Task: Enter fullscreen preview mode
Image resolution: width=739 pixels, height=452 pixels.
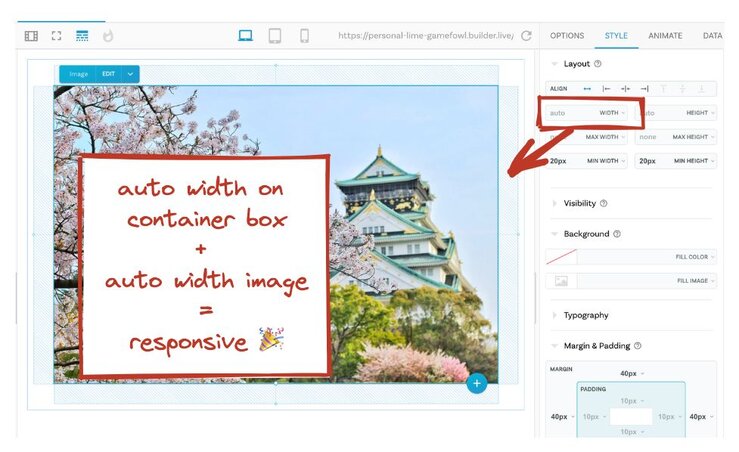Action: point(57,36)
